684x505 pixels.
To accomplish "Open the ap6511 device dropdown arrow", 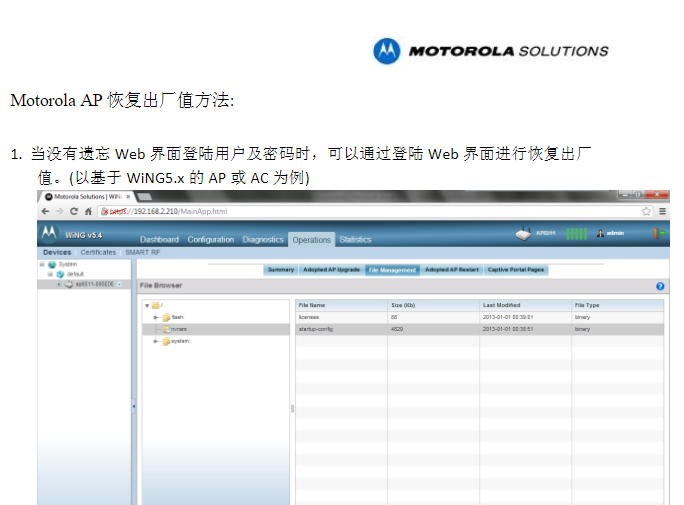I will click(120, 284).
